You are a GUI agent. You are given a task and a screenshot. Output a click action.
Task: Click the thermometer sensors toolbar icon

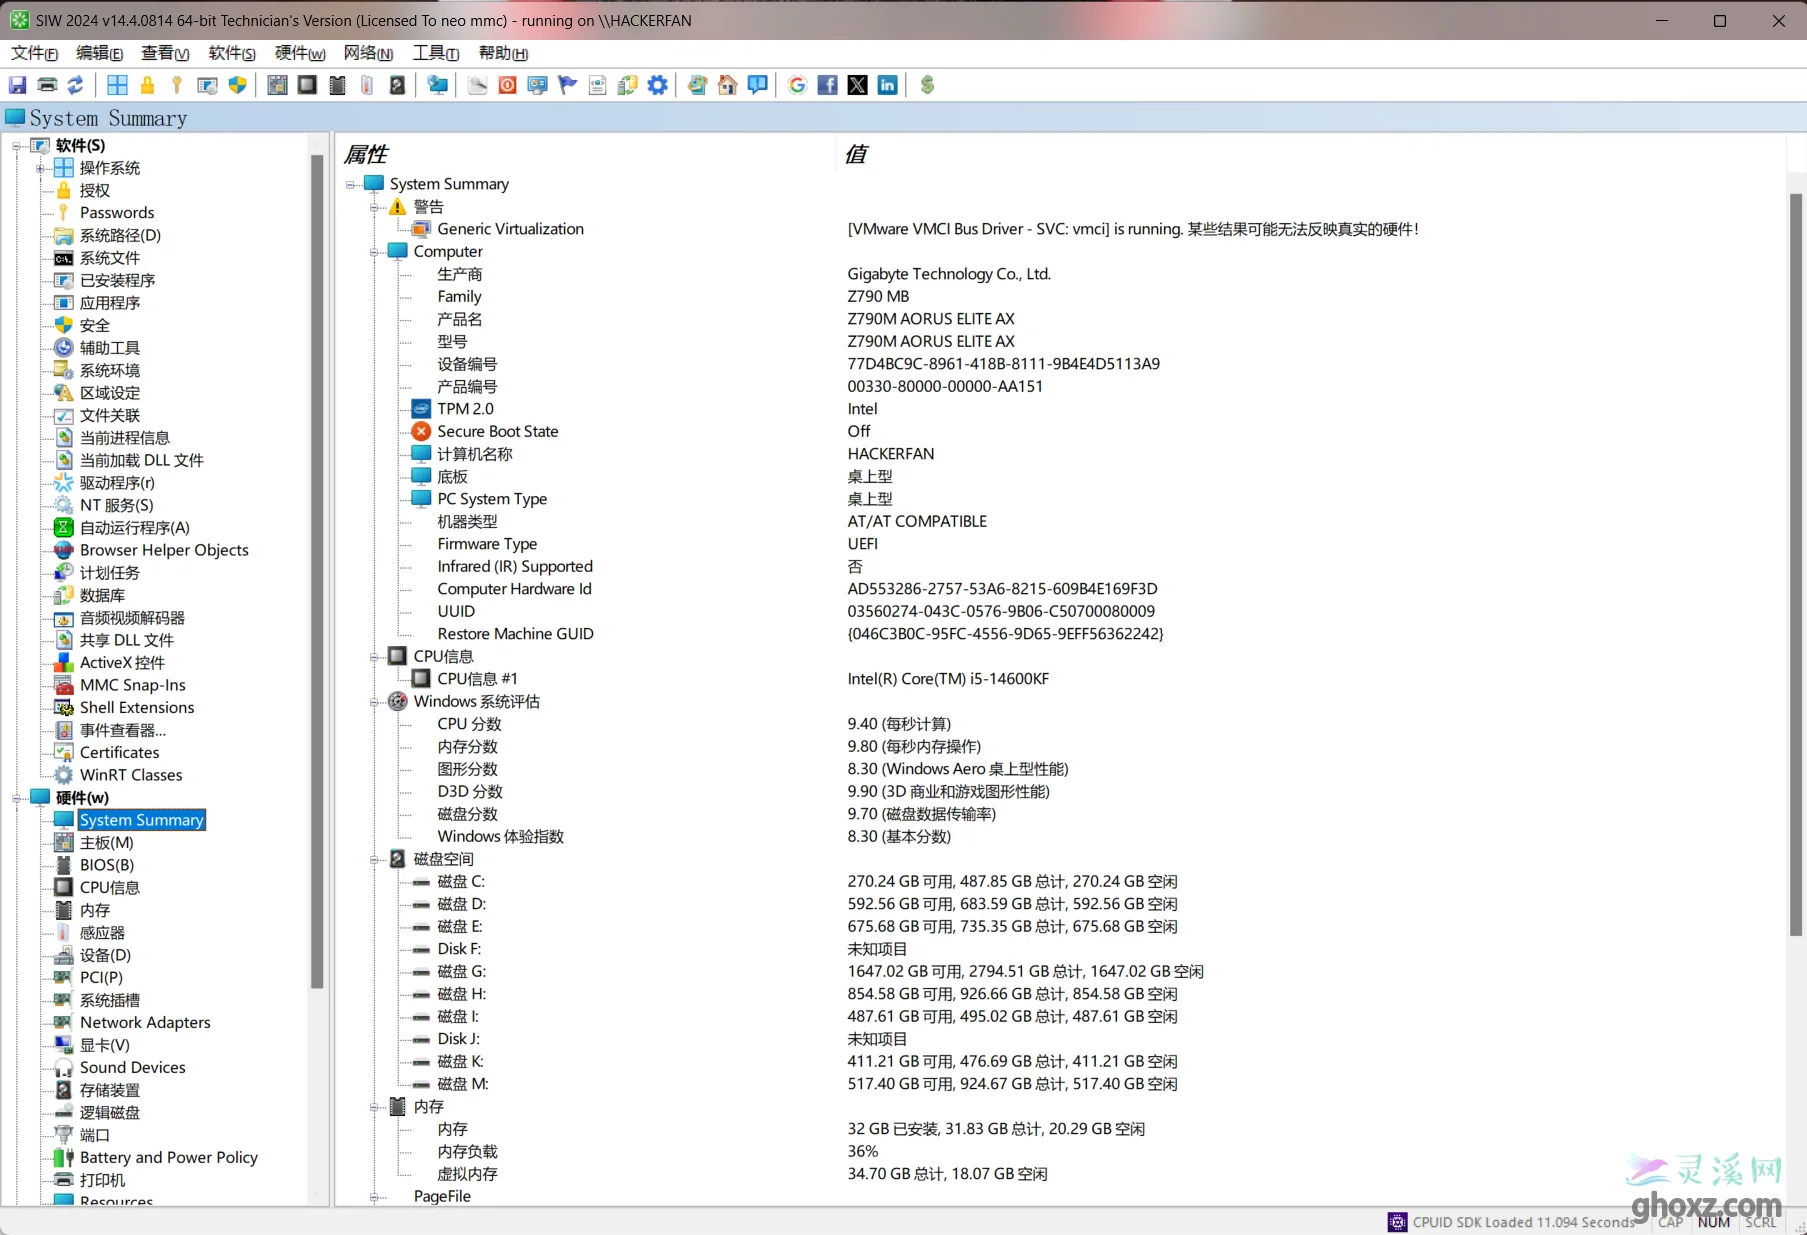point(367,85)
